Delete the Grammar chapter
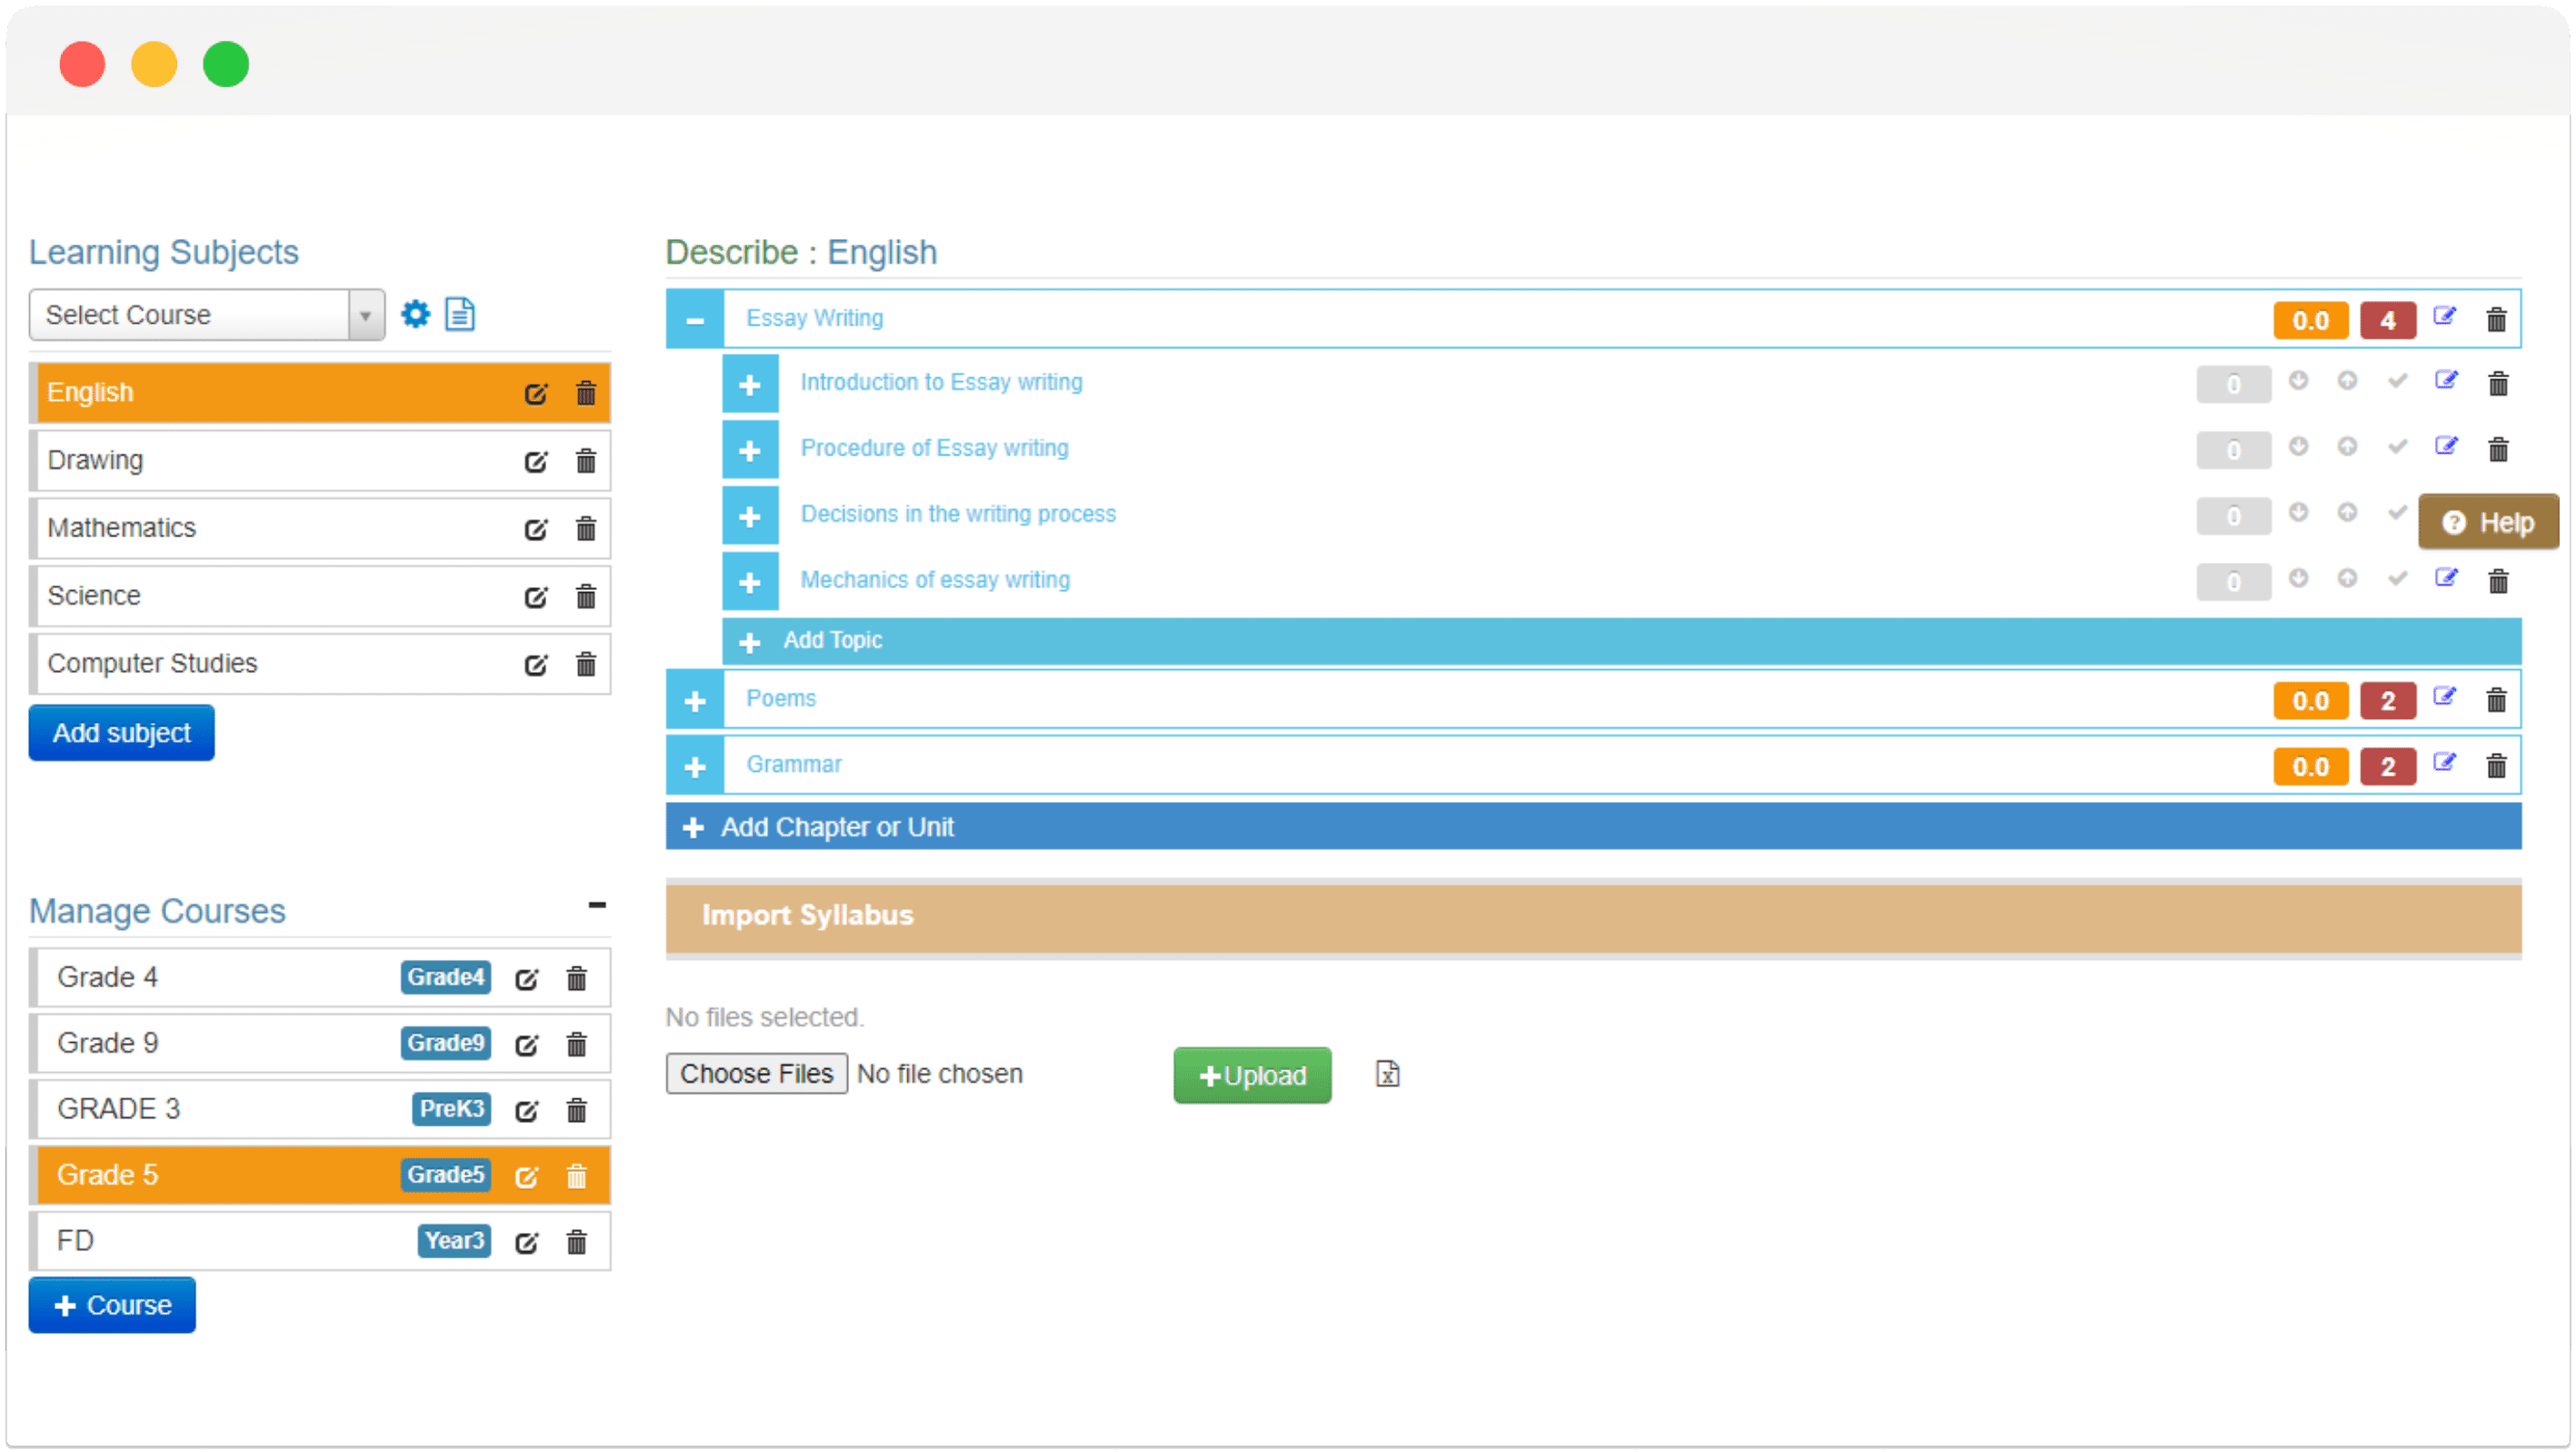The width and height of the screenshot is (2576, 1452). pyautogui.click(x=2497, y=766)
